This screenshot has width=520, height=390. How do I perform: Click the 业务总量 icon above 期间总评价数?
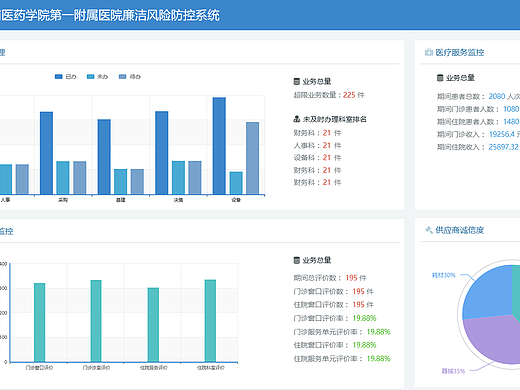pyautogui.click(x=296, y=260)
